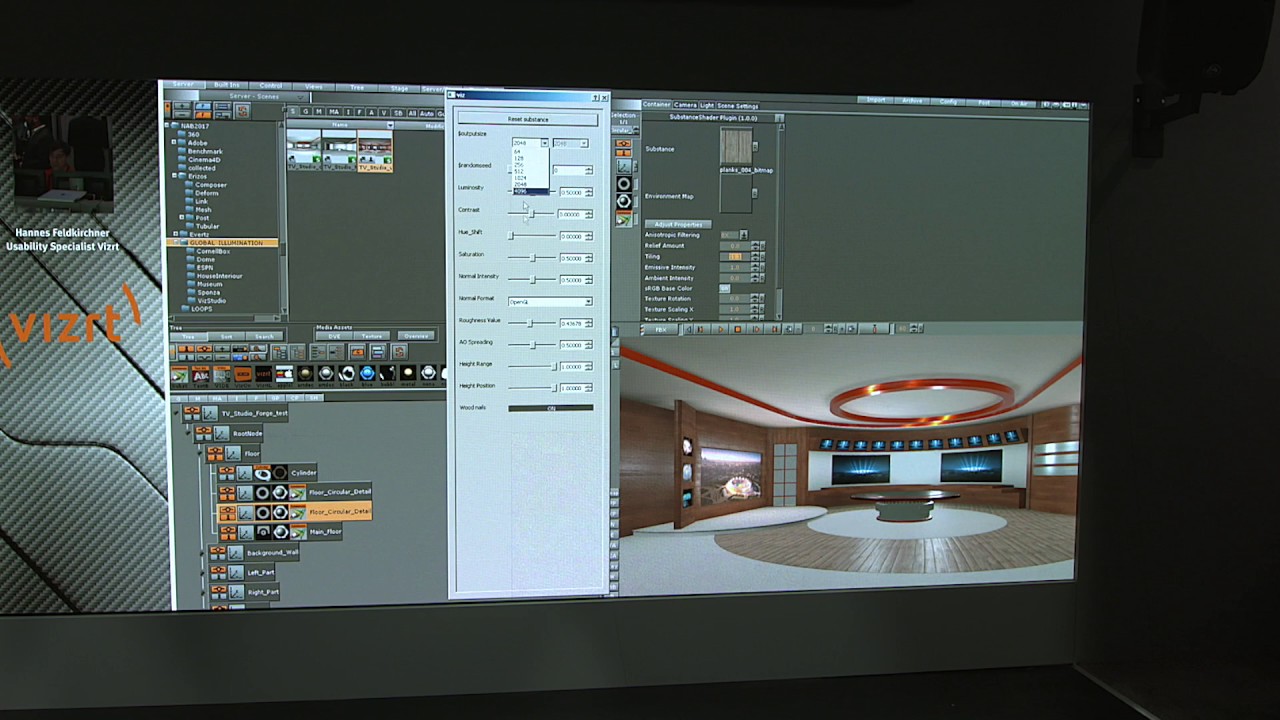The height and width of the screenshot is (720, 1280).
Task: Switch to the Camera editor tab
Action: click(x=685, y=105)
